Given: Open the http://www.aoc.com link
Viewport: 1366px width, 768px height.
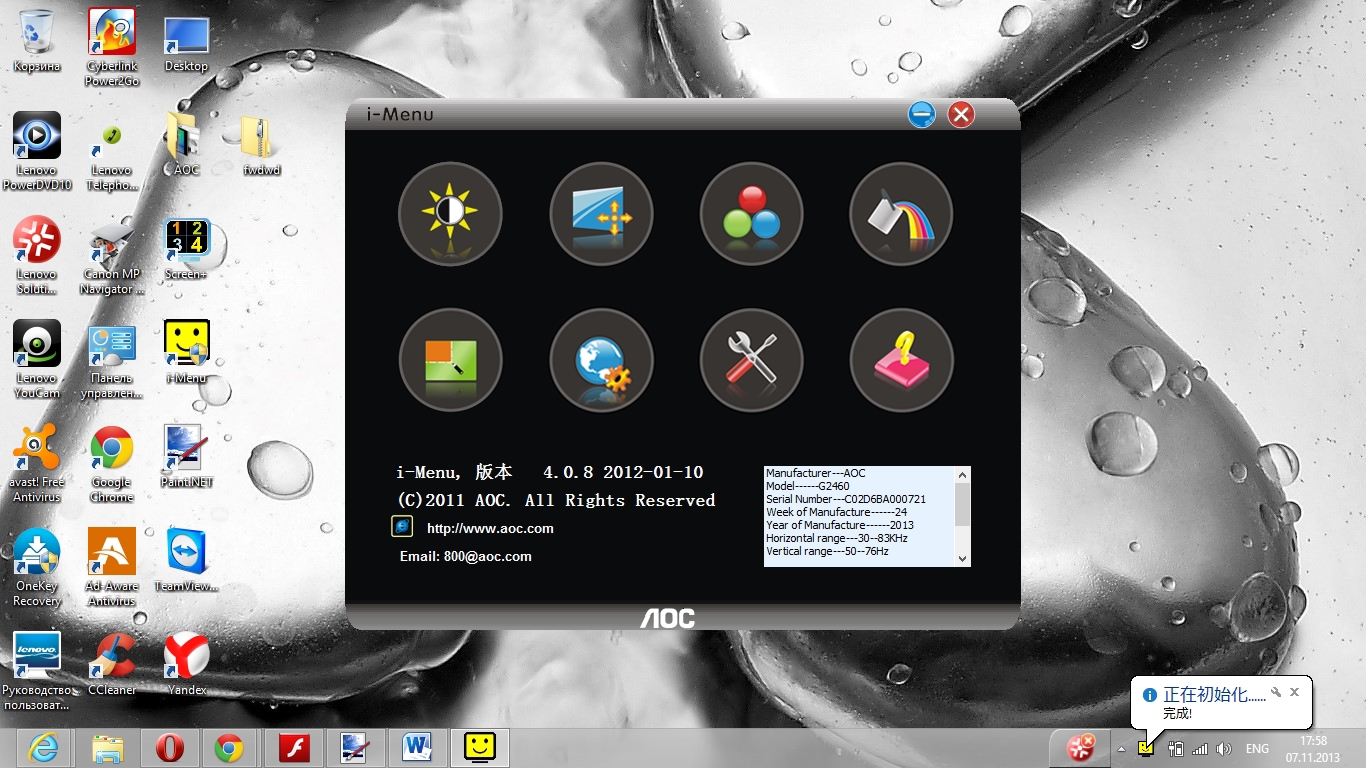Looking at the screenshot, I should (490, 528).
